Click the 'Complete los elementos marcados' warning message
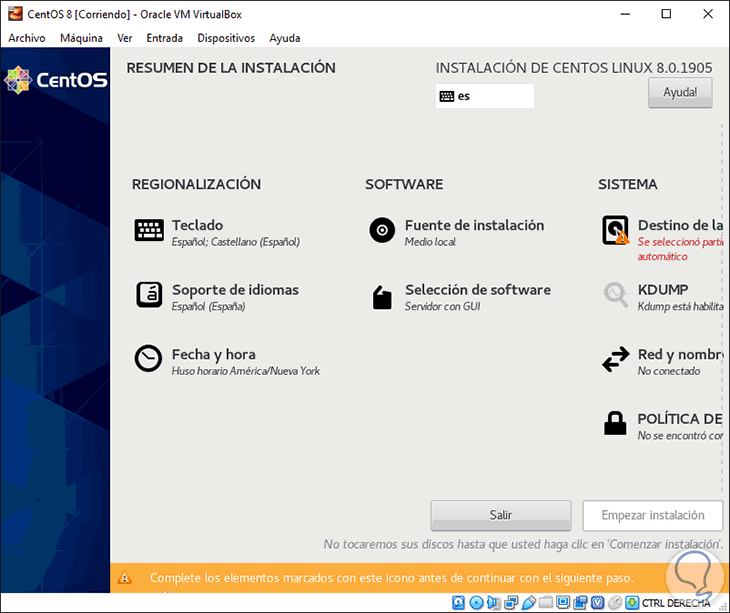Screen dimensions: 730x613 pos(392,578)
